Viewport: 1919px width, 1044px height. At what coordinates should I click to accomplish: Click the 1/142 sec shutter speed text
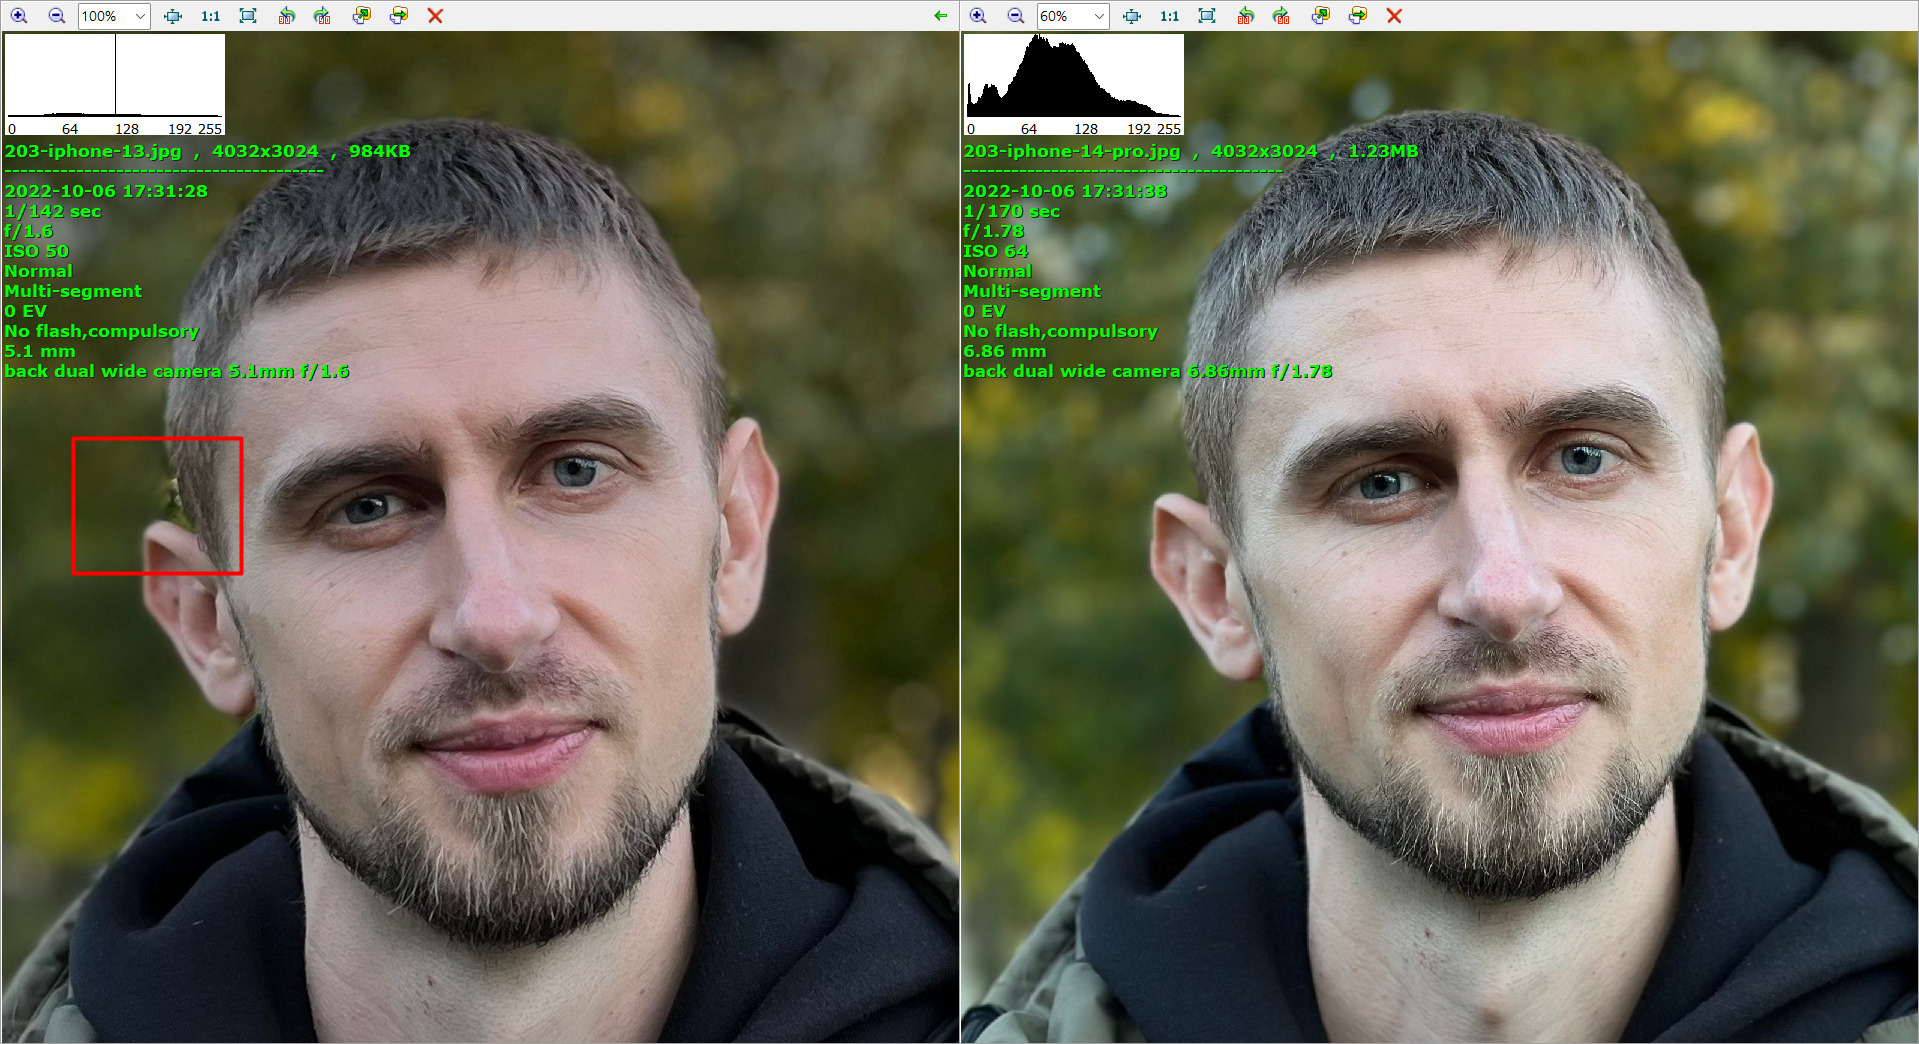(53, 211)
